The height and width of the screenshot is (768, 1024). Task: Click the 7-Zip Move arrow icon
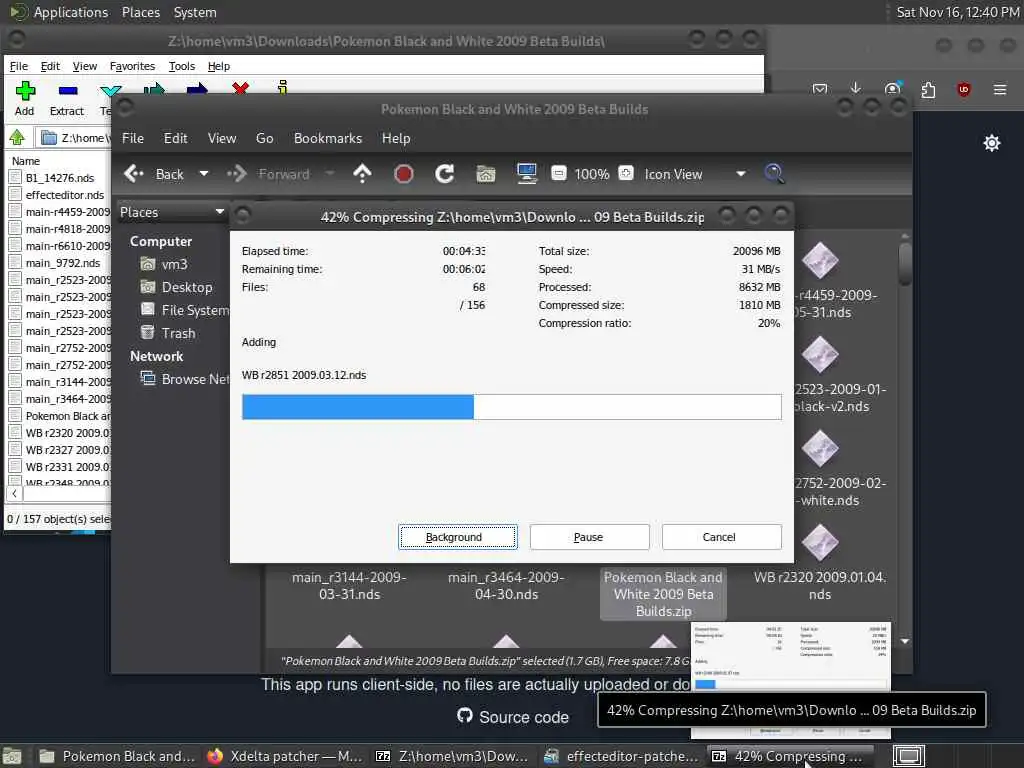[197, 88]
